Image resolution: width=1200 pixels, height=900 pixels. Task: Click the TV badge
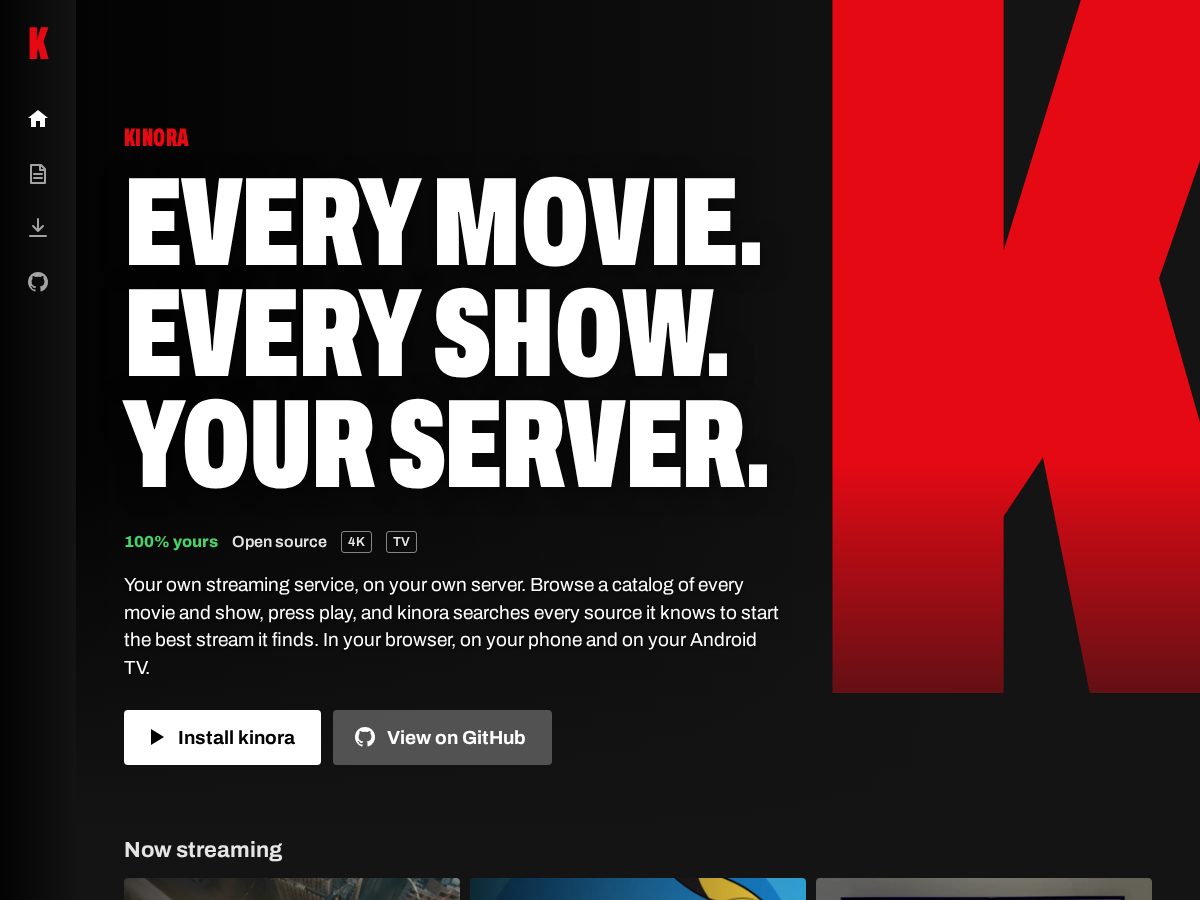(401, 542)
